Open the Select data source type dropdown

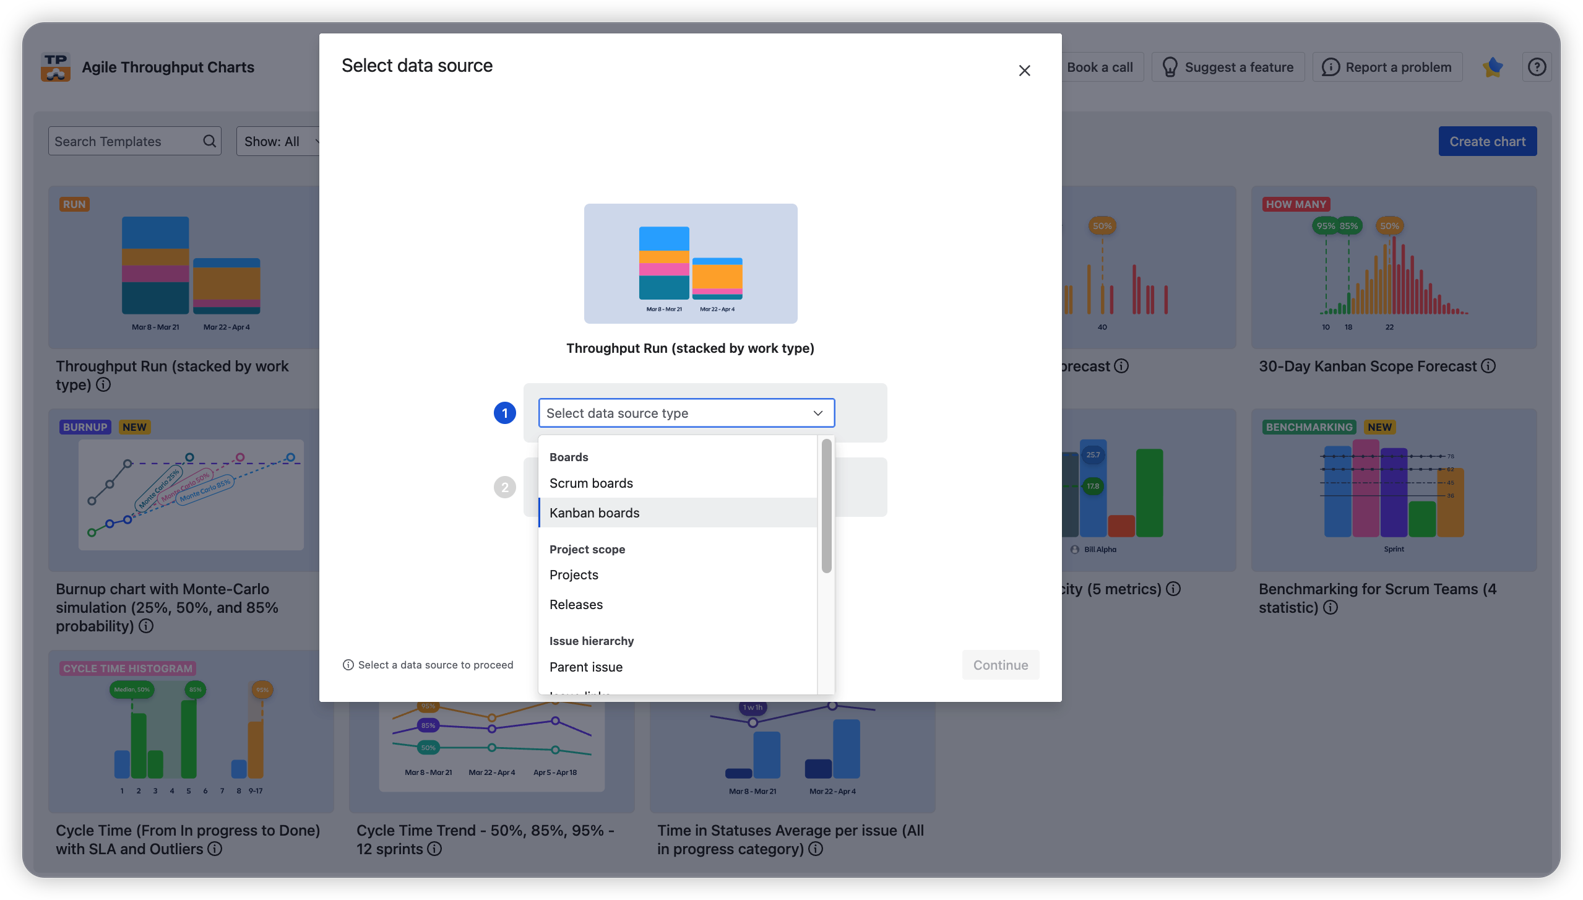point(686,413)
